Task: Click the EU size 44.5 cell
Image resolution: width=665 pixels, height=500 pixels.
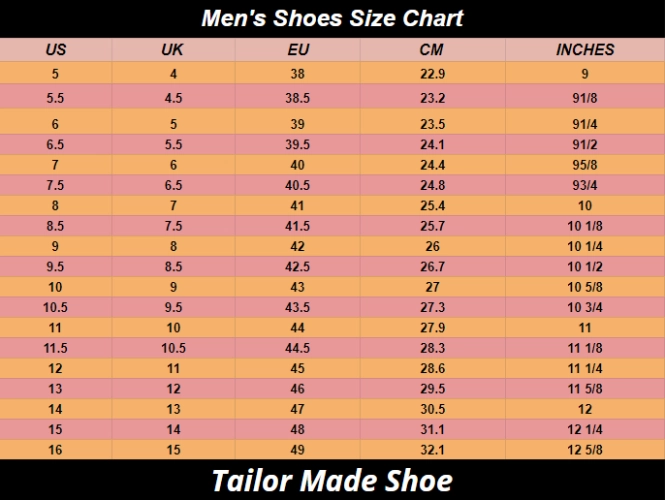Action: [297, 348]
